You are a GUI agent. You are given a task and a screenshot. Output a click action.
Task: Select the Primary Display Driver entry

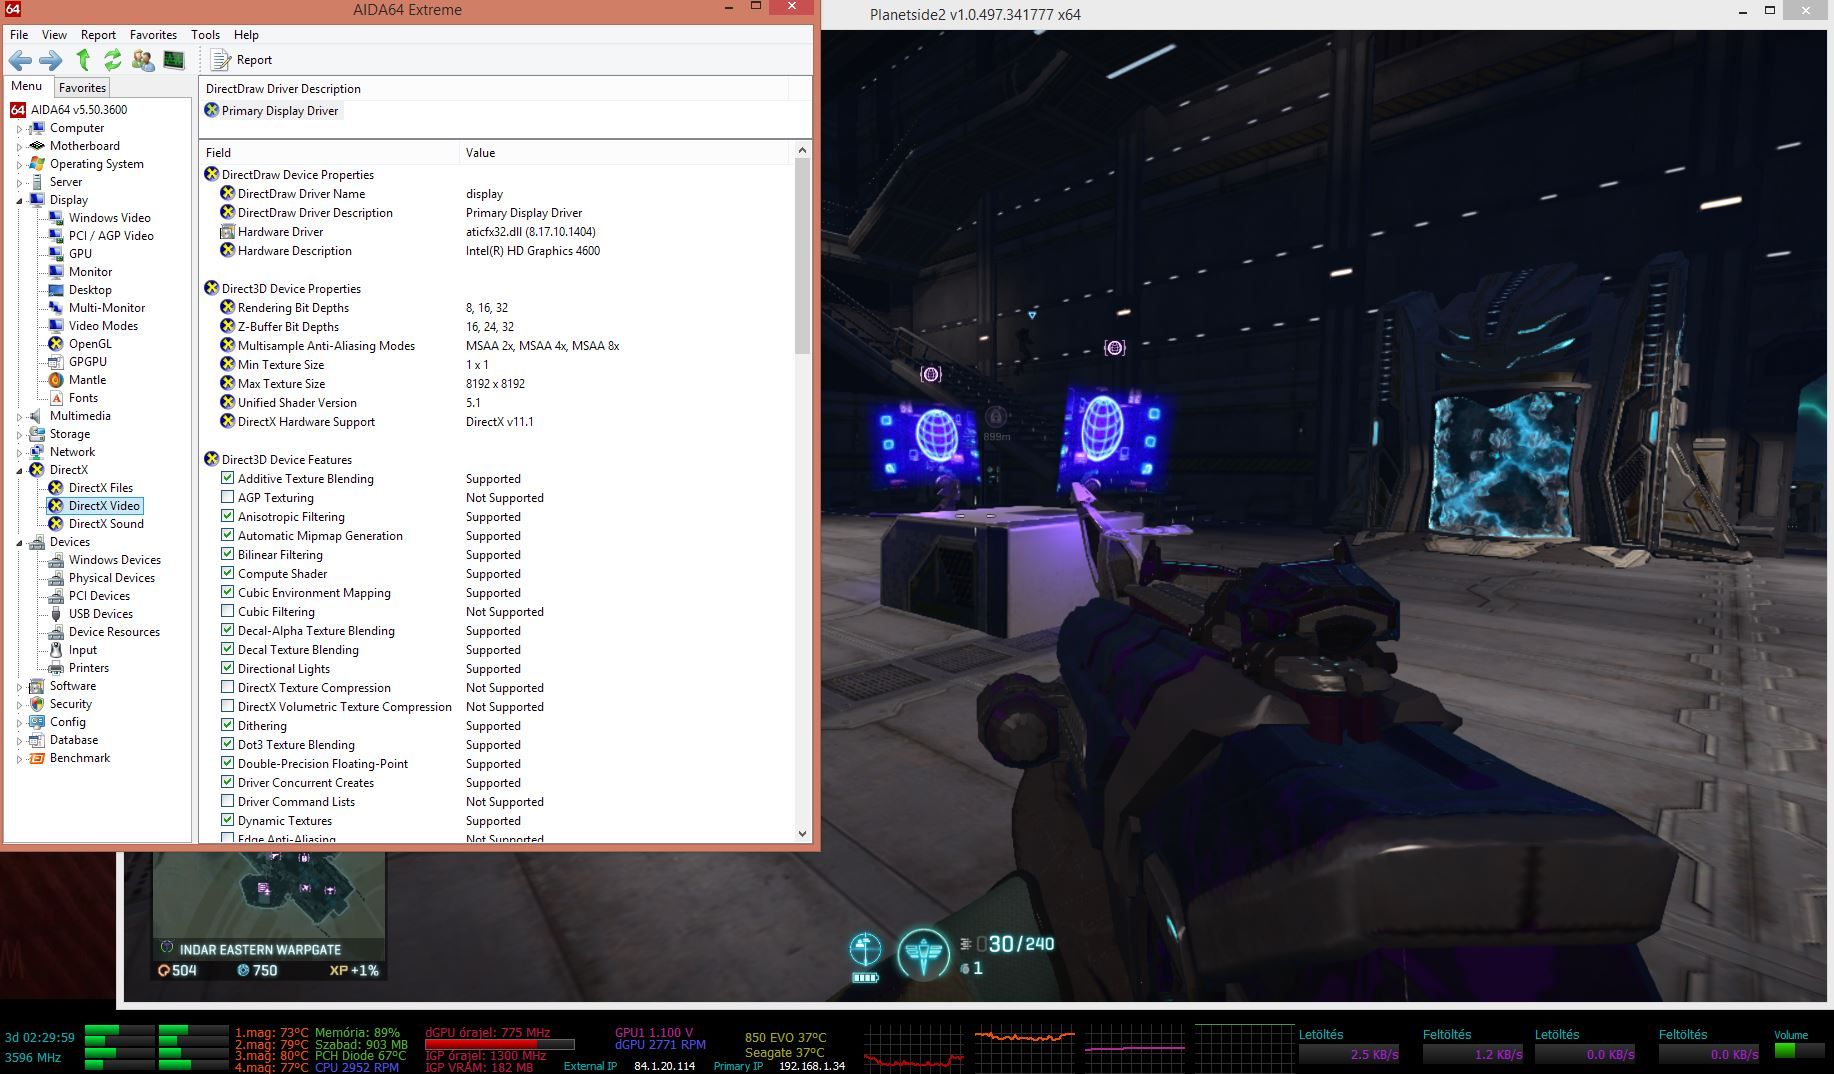click(272, 111)
